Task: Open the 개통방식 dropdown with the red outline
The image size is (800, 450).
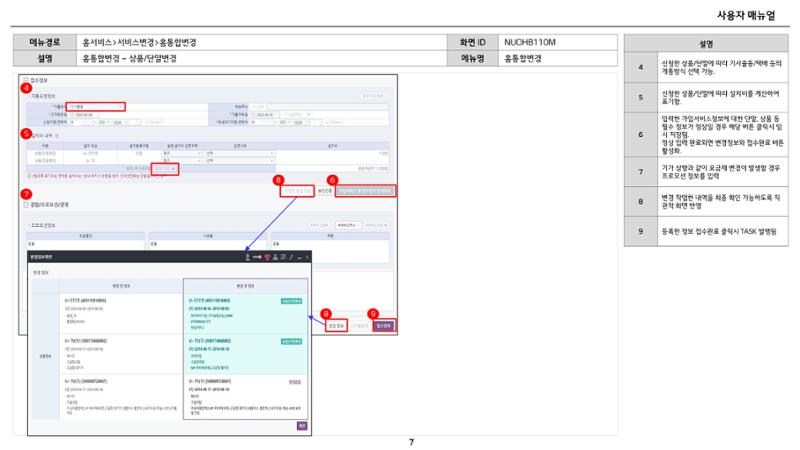Action: (x=95, y=107)
